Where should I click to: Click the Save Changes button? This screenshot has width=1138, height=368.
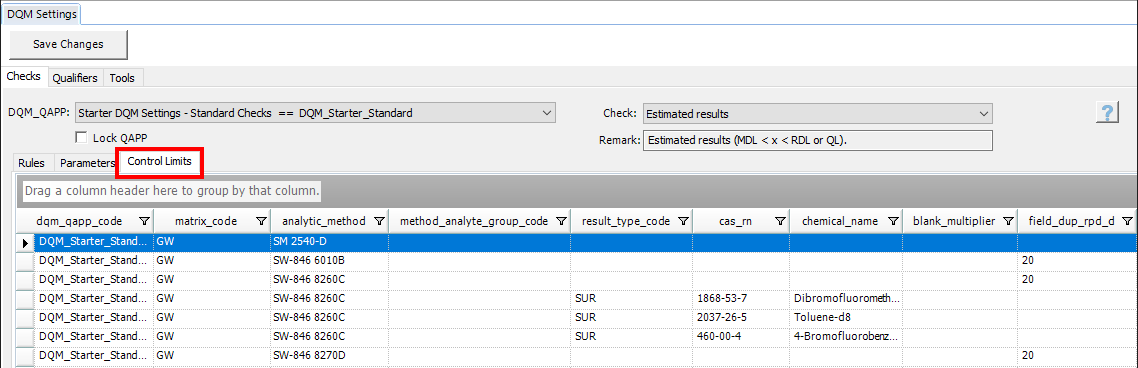pyautogui.click(x=68, y=44)
